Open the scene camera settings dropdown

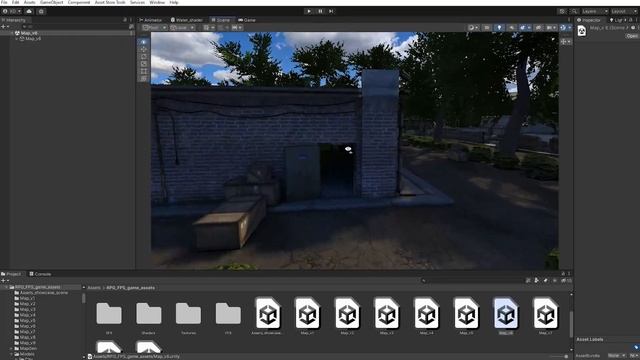551,28
